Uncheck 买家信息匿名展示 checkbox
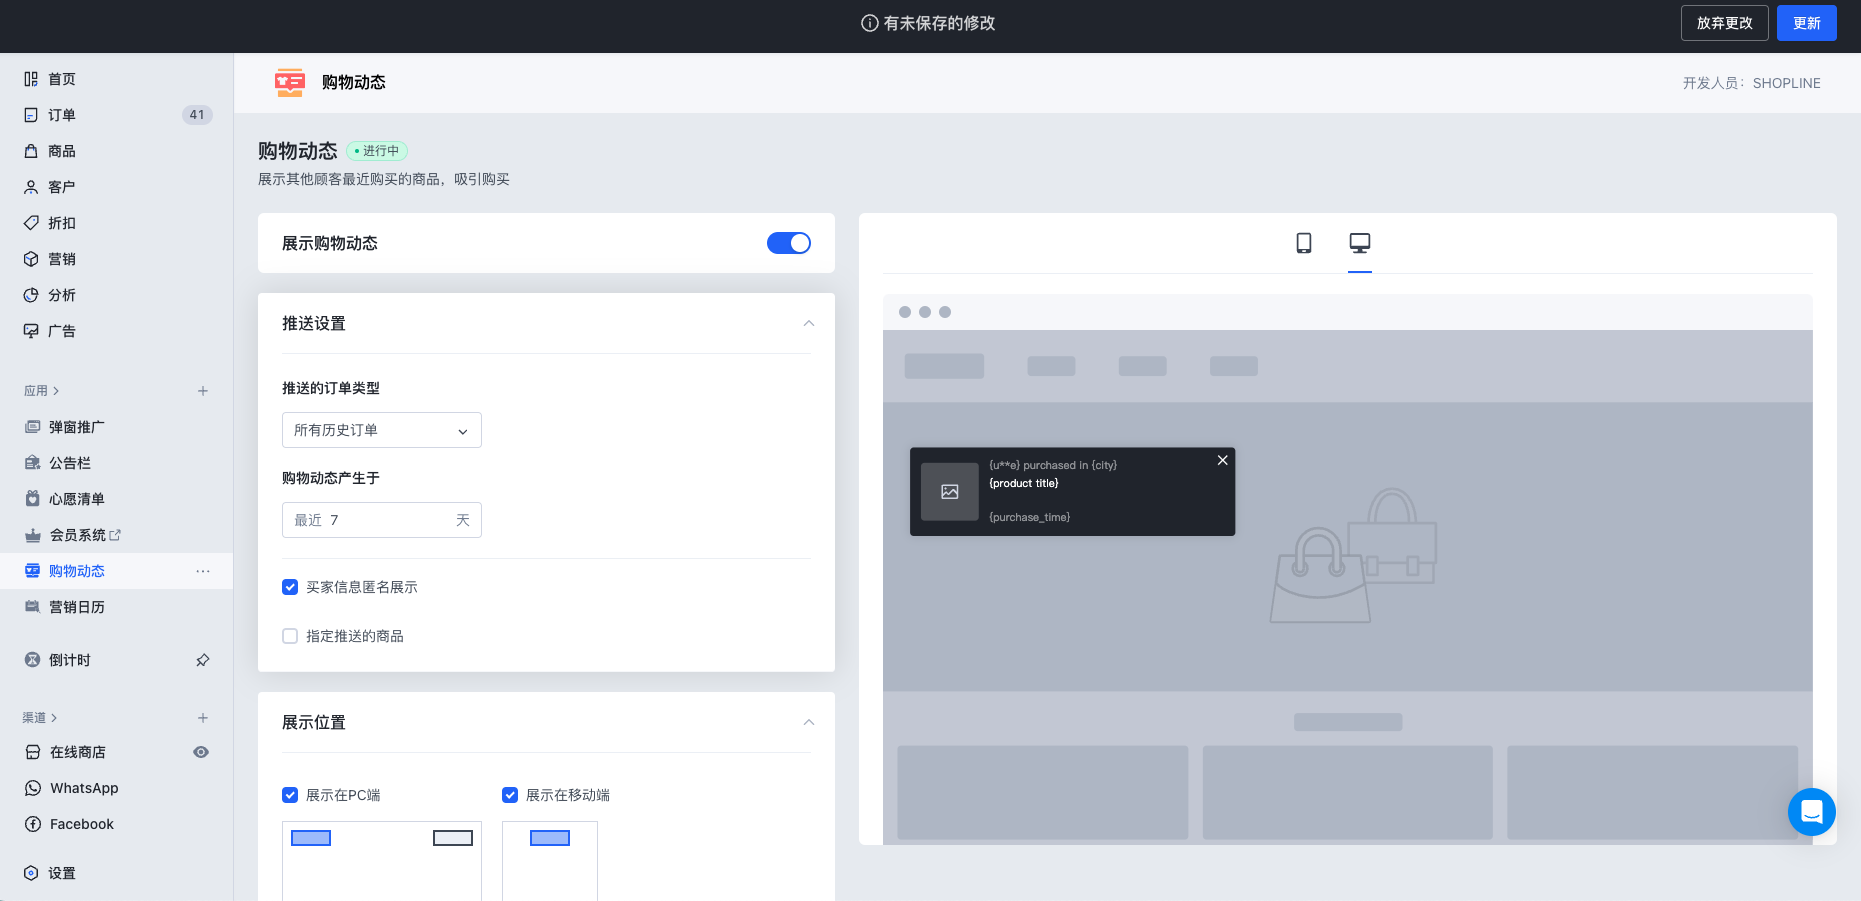This screenshot has width=1861, height=901. pyautogui.click(x=290, y=587)
